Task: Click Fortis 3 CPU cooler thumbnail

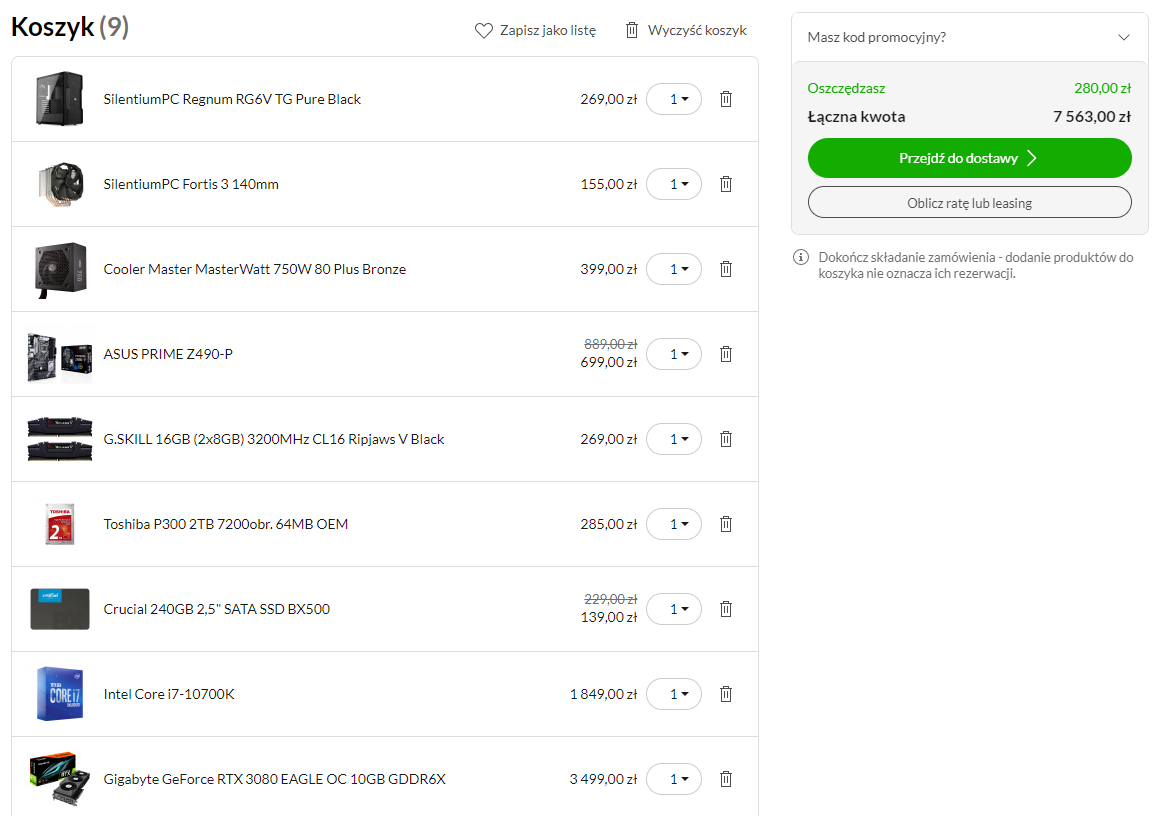Action: pos(60,184)
